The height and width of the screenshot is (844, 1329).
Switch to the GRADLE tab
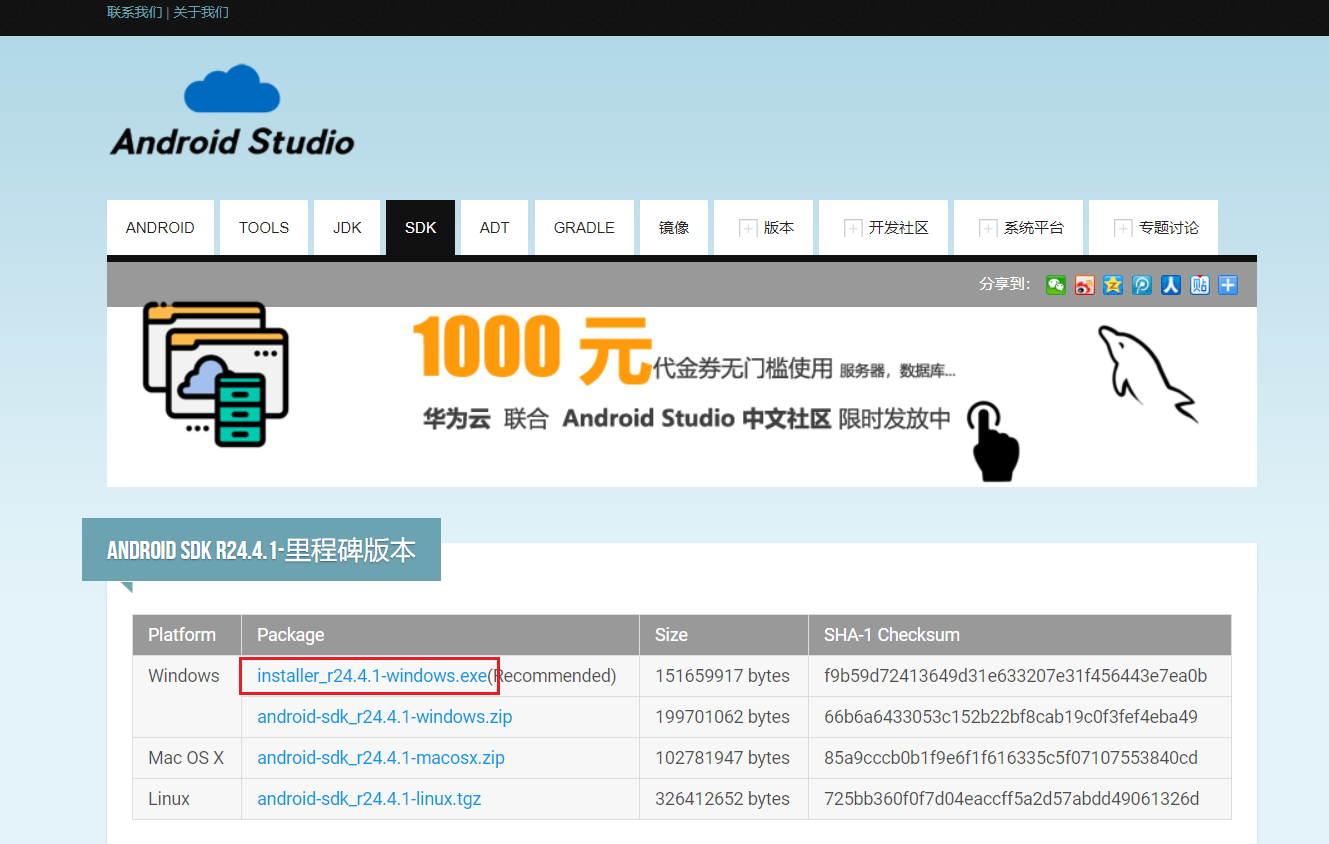point(583,227)
